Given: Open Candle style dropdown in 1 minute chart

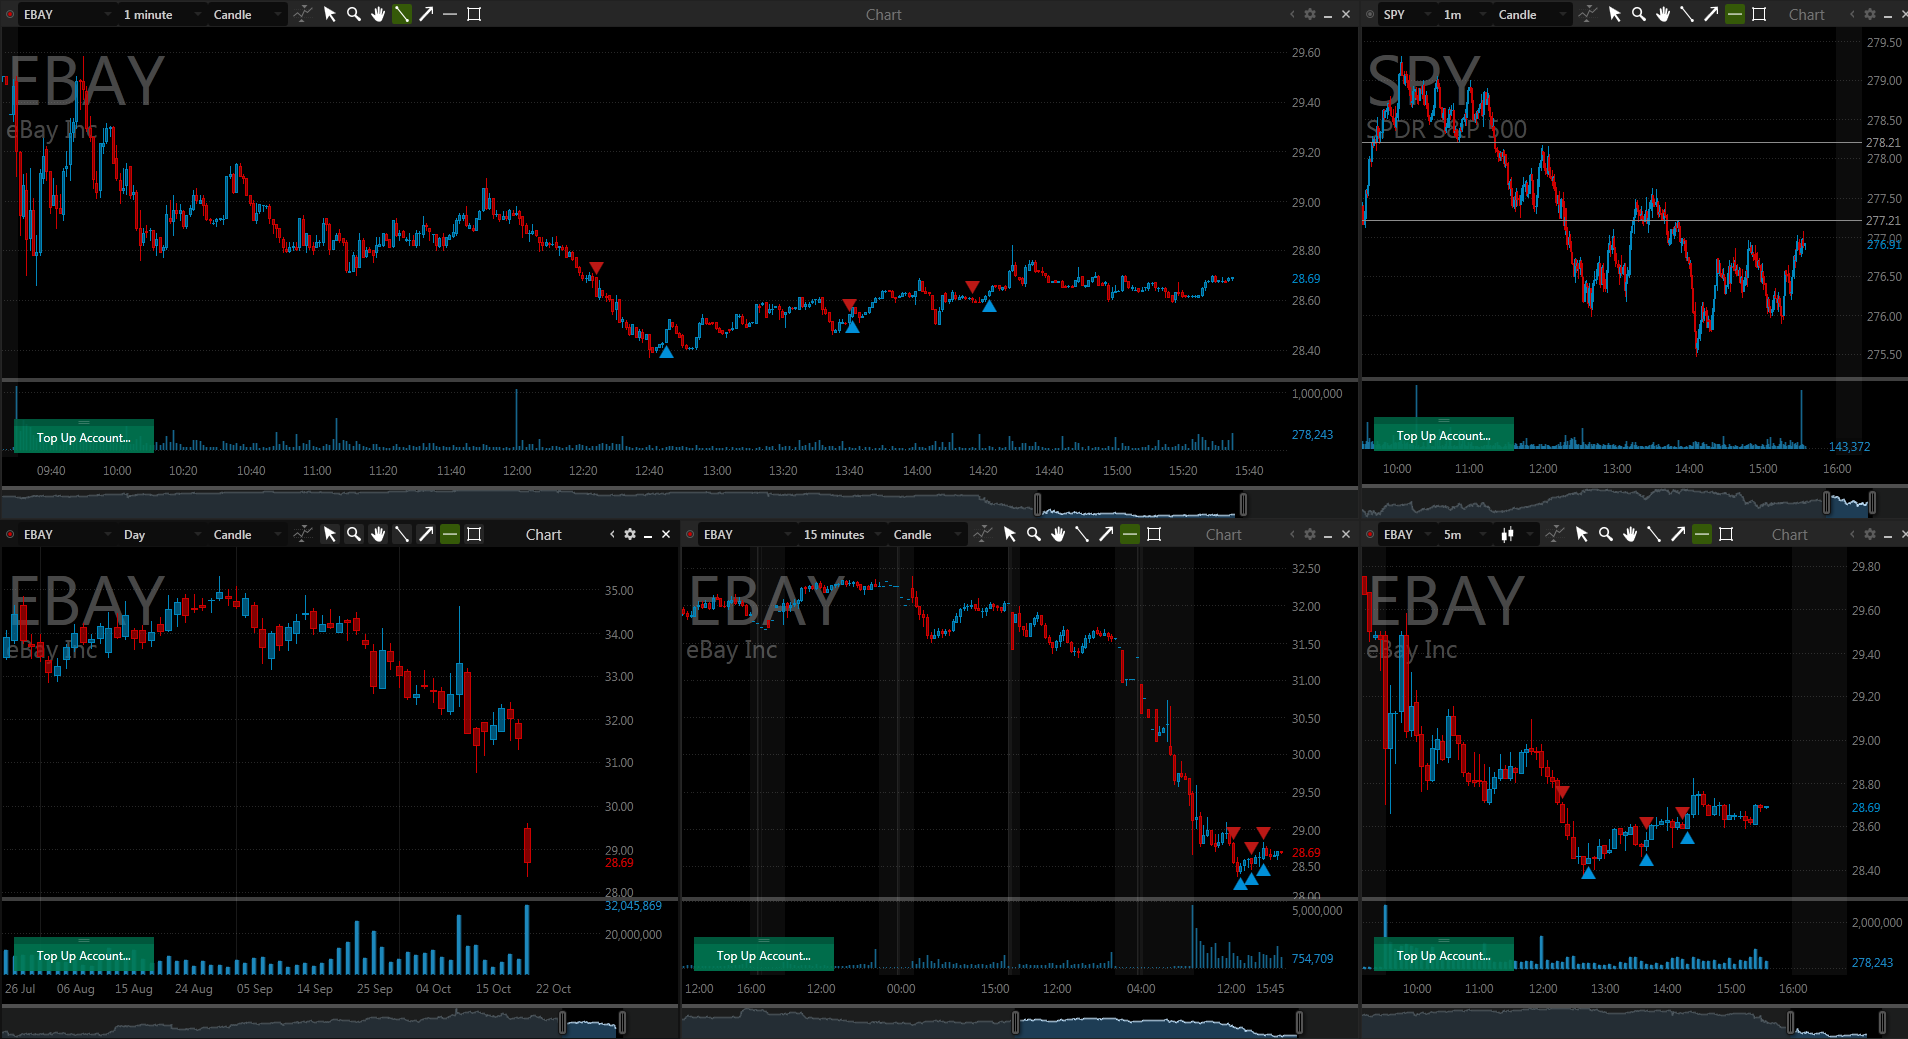Looking at the screenshot, I should (247, 14).
